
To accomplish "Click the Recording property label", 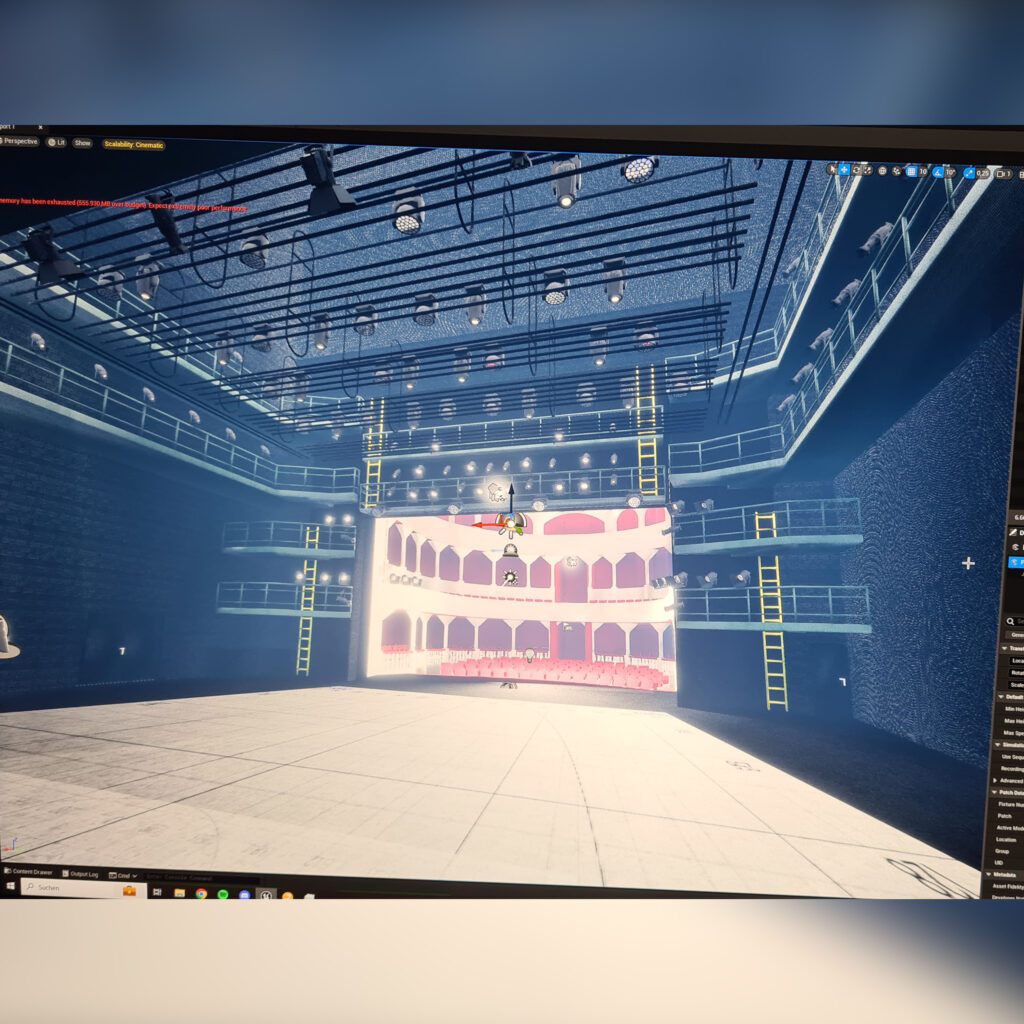I will [x=1012, y=769].
